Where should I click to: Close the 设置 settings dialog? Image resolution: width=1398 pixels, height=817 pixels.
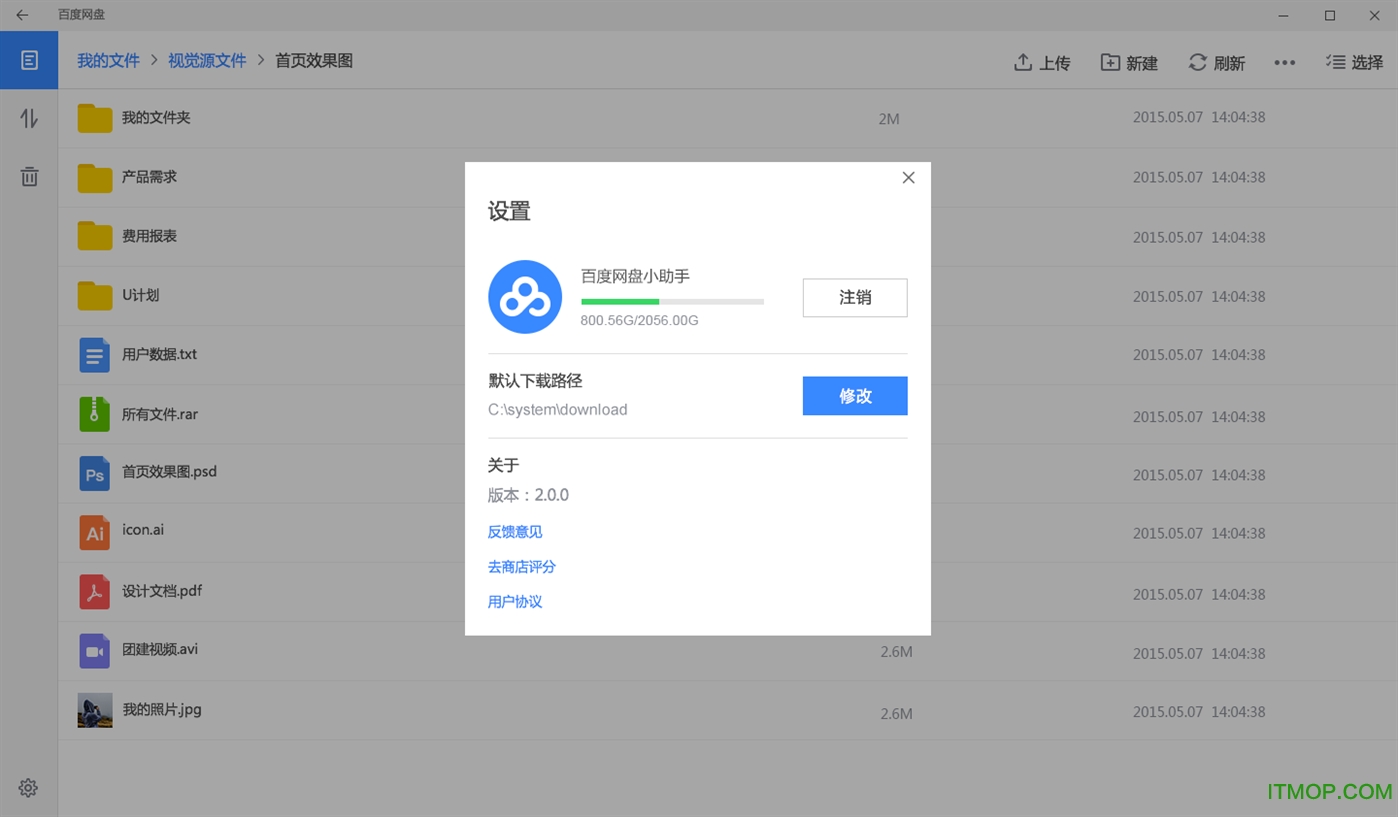908,177
